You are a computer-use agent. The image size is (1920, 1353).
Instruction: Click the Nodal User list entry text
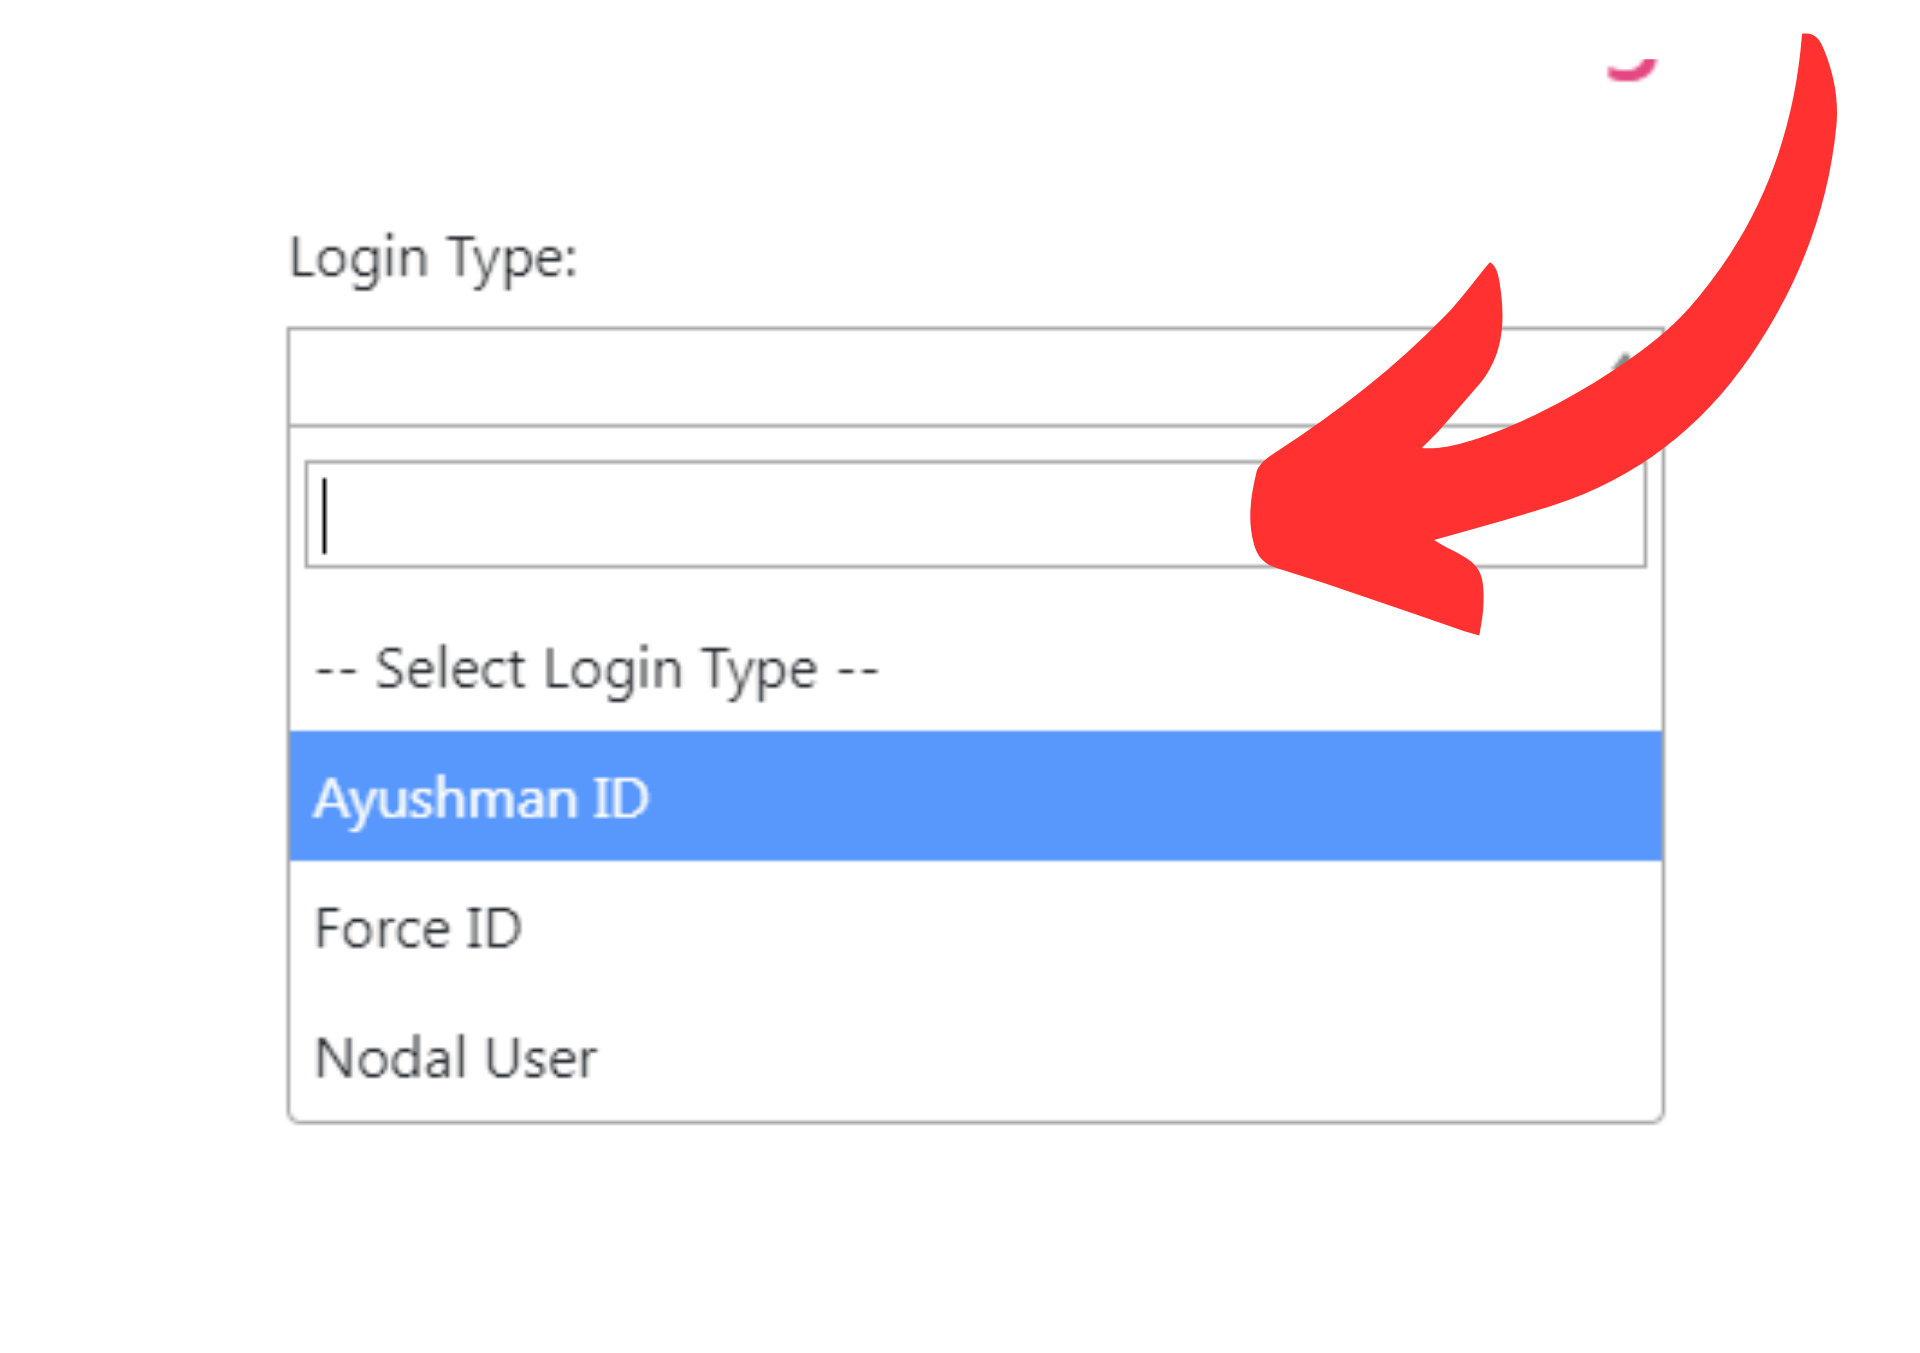[456, 1058]
